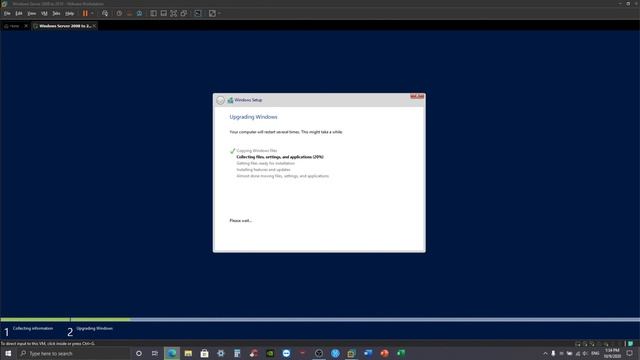Take a snapshot of this virtual machine
Viewport: 640px width, 360px height.
click(x=119, y=13)
